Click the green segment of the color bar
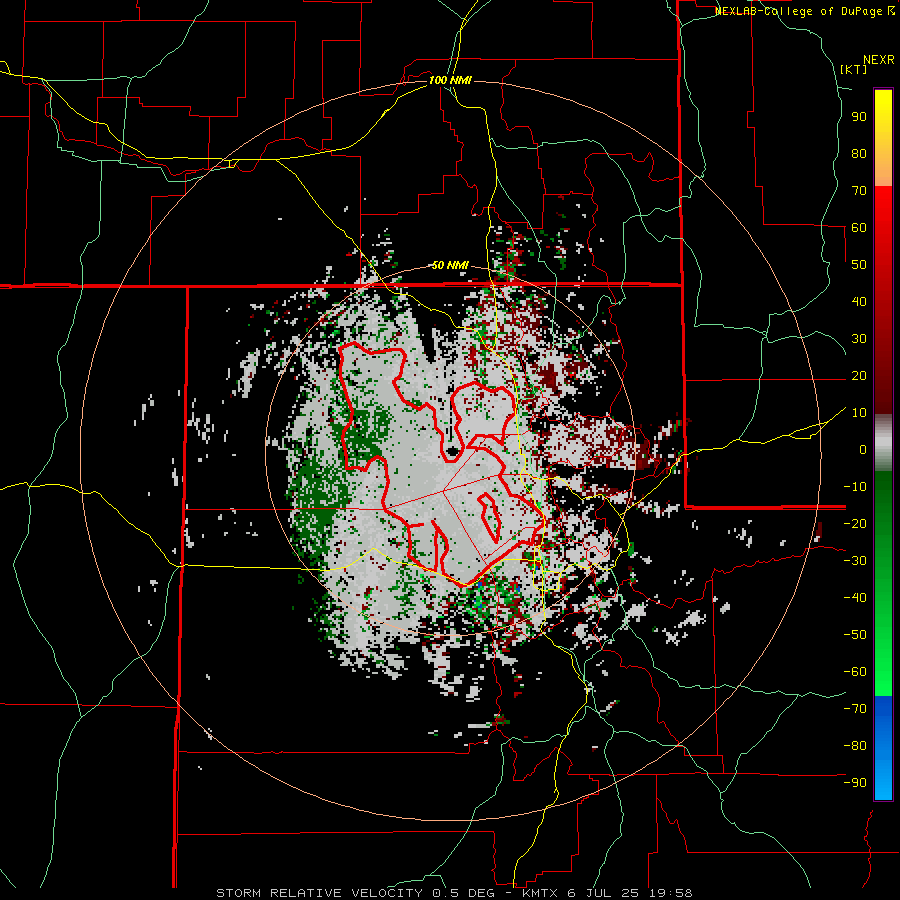Image resolution: width=900 pixels, height=900 pixels. pos(883,583)
